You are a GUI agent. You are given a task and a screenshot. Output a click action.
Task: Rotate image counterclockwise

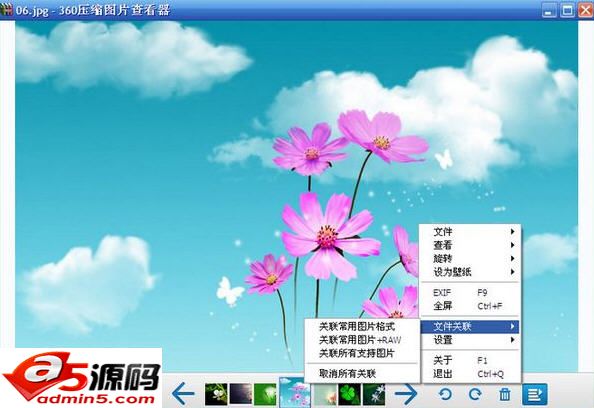tap(445, 394)
